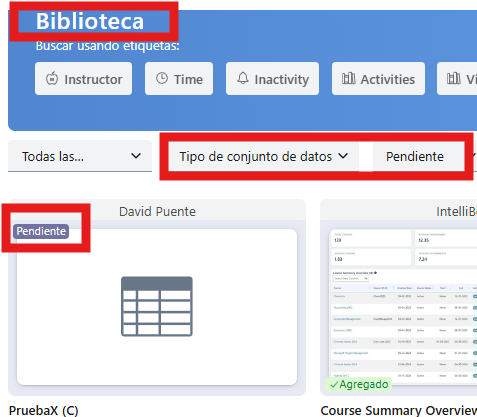Select the Inactivity tag filter
Viewport: 477px width, 417px height.
click(272, 79)
